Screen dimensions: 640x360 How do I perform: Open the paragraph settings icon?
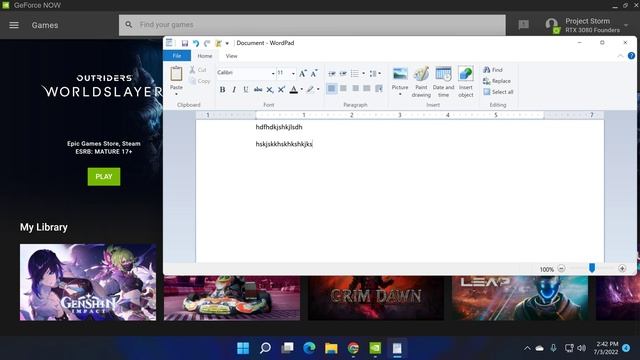click(x=379, y=88)
